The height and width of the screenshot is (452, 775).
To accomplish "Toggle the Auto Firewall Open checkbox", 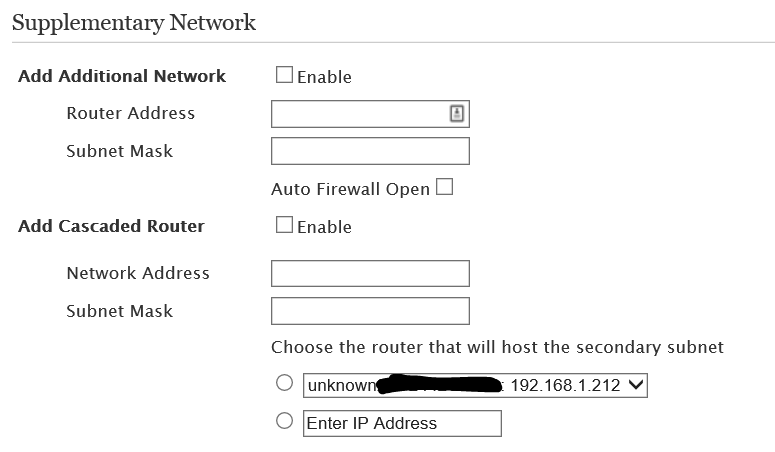I will (444, 187).
